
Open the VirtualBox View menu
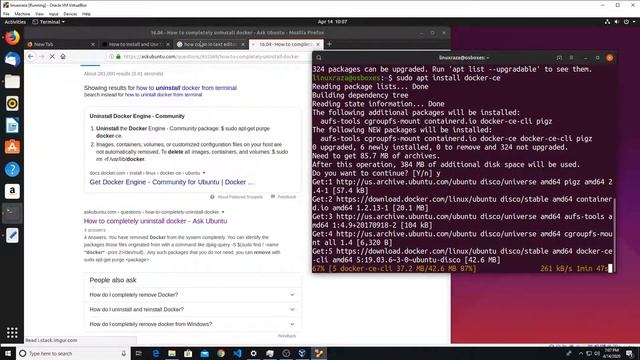tap(40, 14)
